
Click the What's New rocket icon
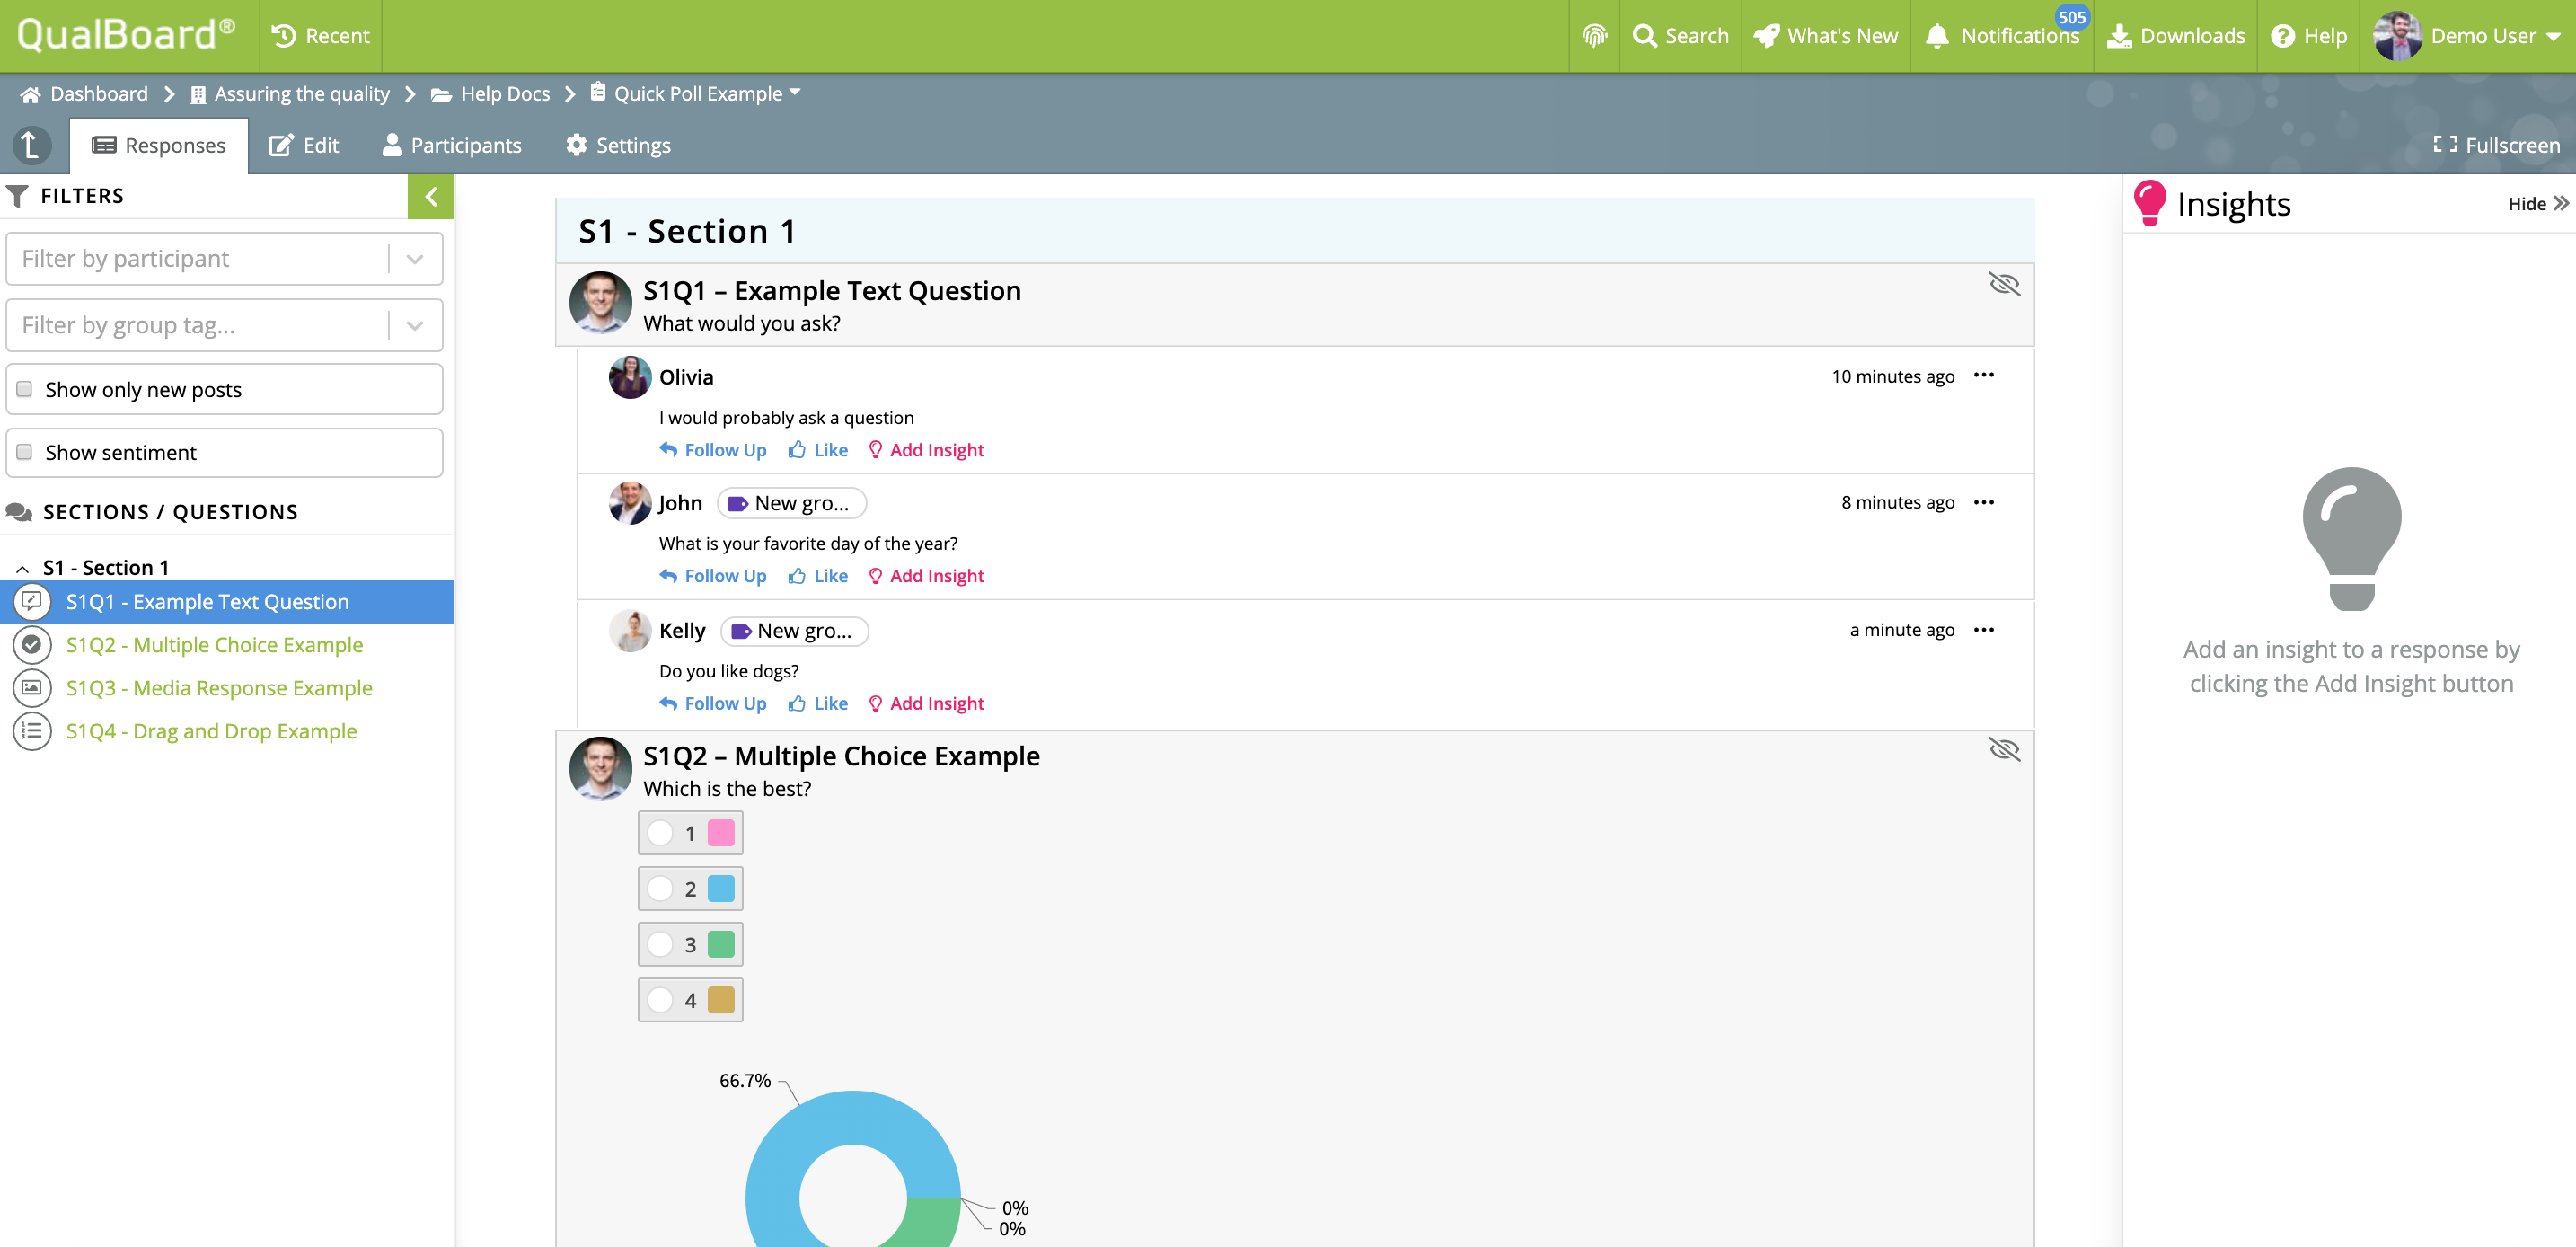click(x=1766, y=36)
